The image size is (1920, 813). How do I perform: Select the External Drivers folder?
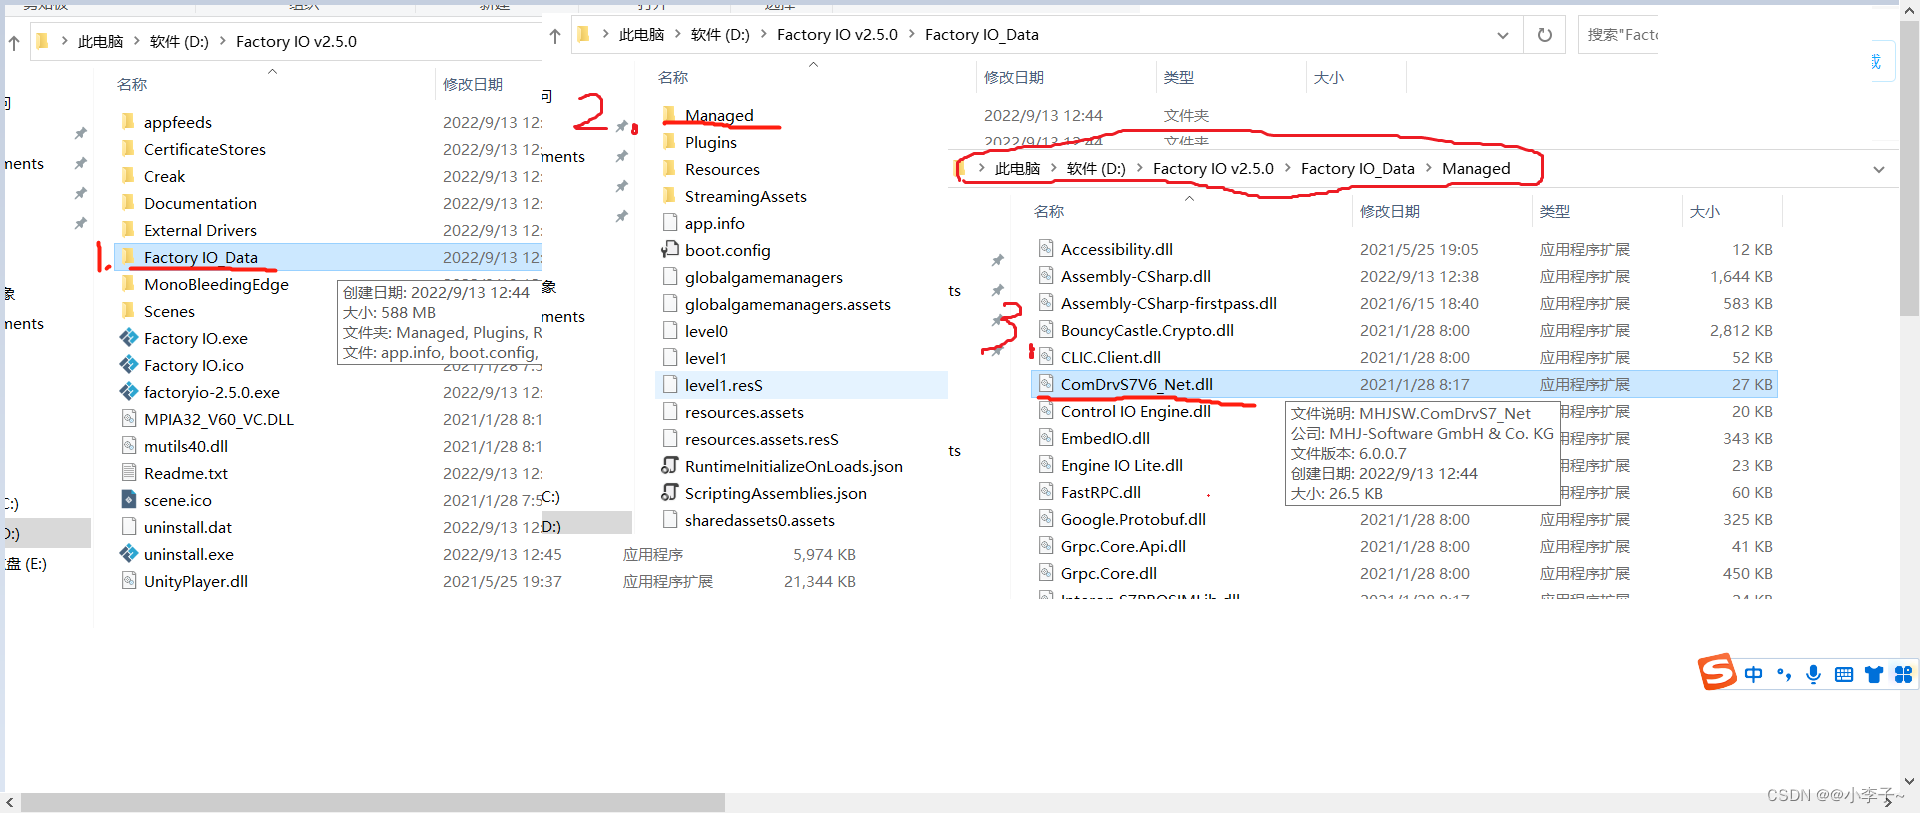pyautogui.click(x=200, y=230)
